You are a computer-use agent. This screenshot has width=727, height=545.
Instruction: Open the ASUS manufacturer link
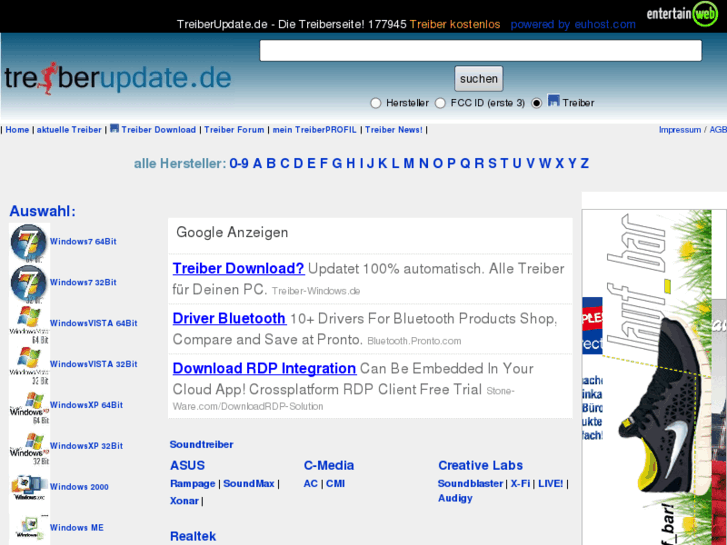coord(187,465)
